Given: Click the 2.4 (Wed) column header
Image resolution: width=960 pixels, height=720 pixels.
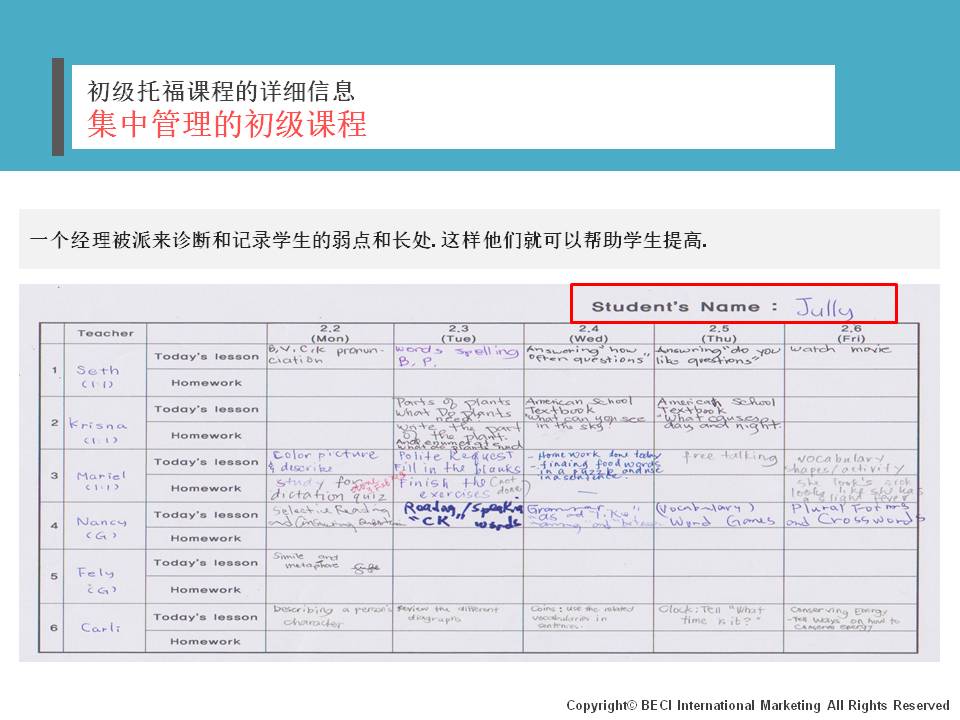Looking at the screenshot, I should point(588,333).
